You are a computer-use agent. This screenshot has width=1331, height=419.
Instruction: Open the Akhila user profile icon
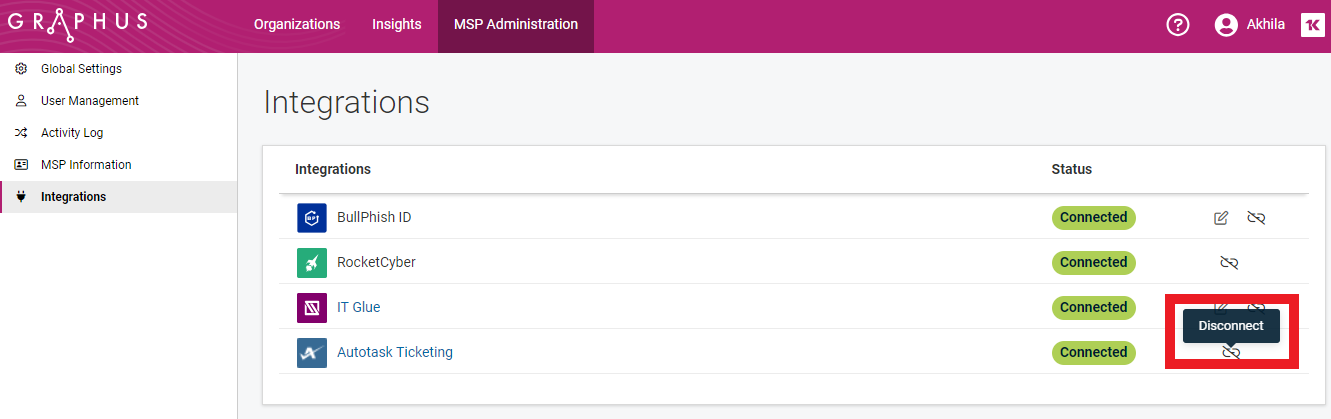[x=1226, y=25]
